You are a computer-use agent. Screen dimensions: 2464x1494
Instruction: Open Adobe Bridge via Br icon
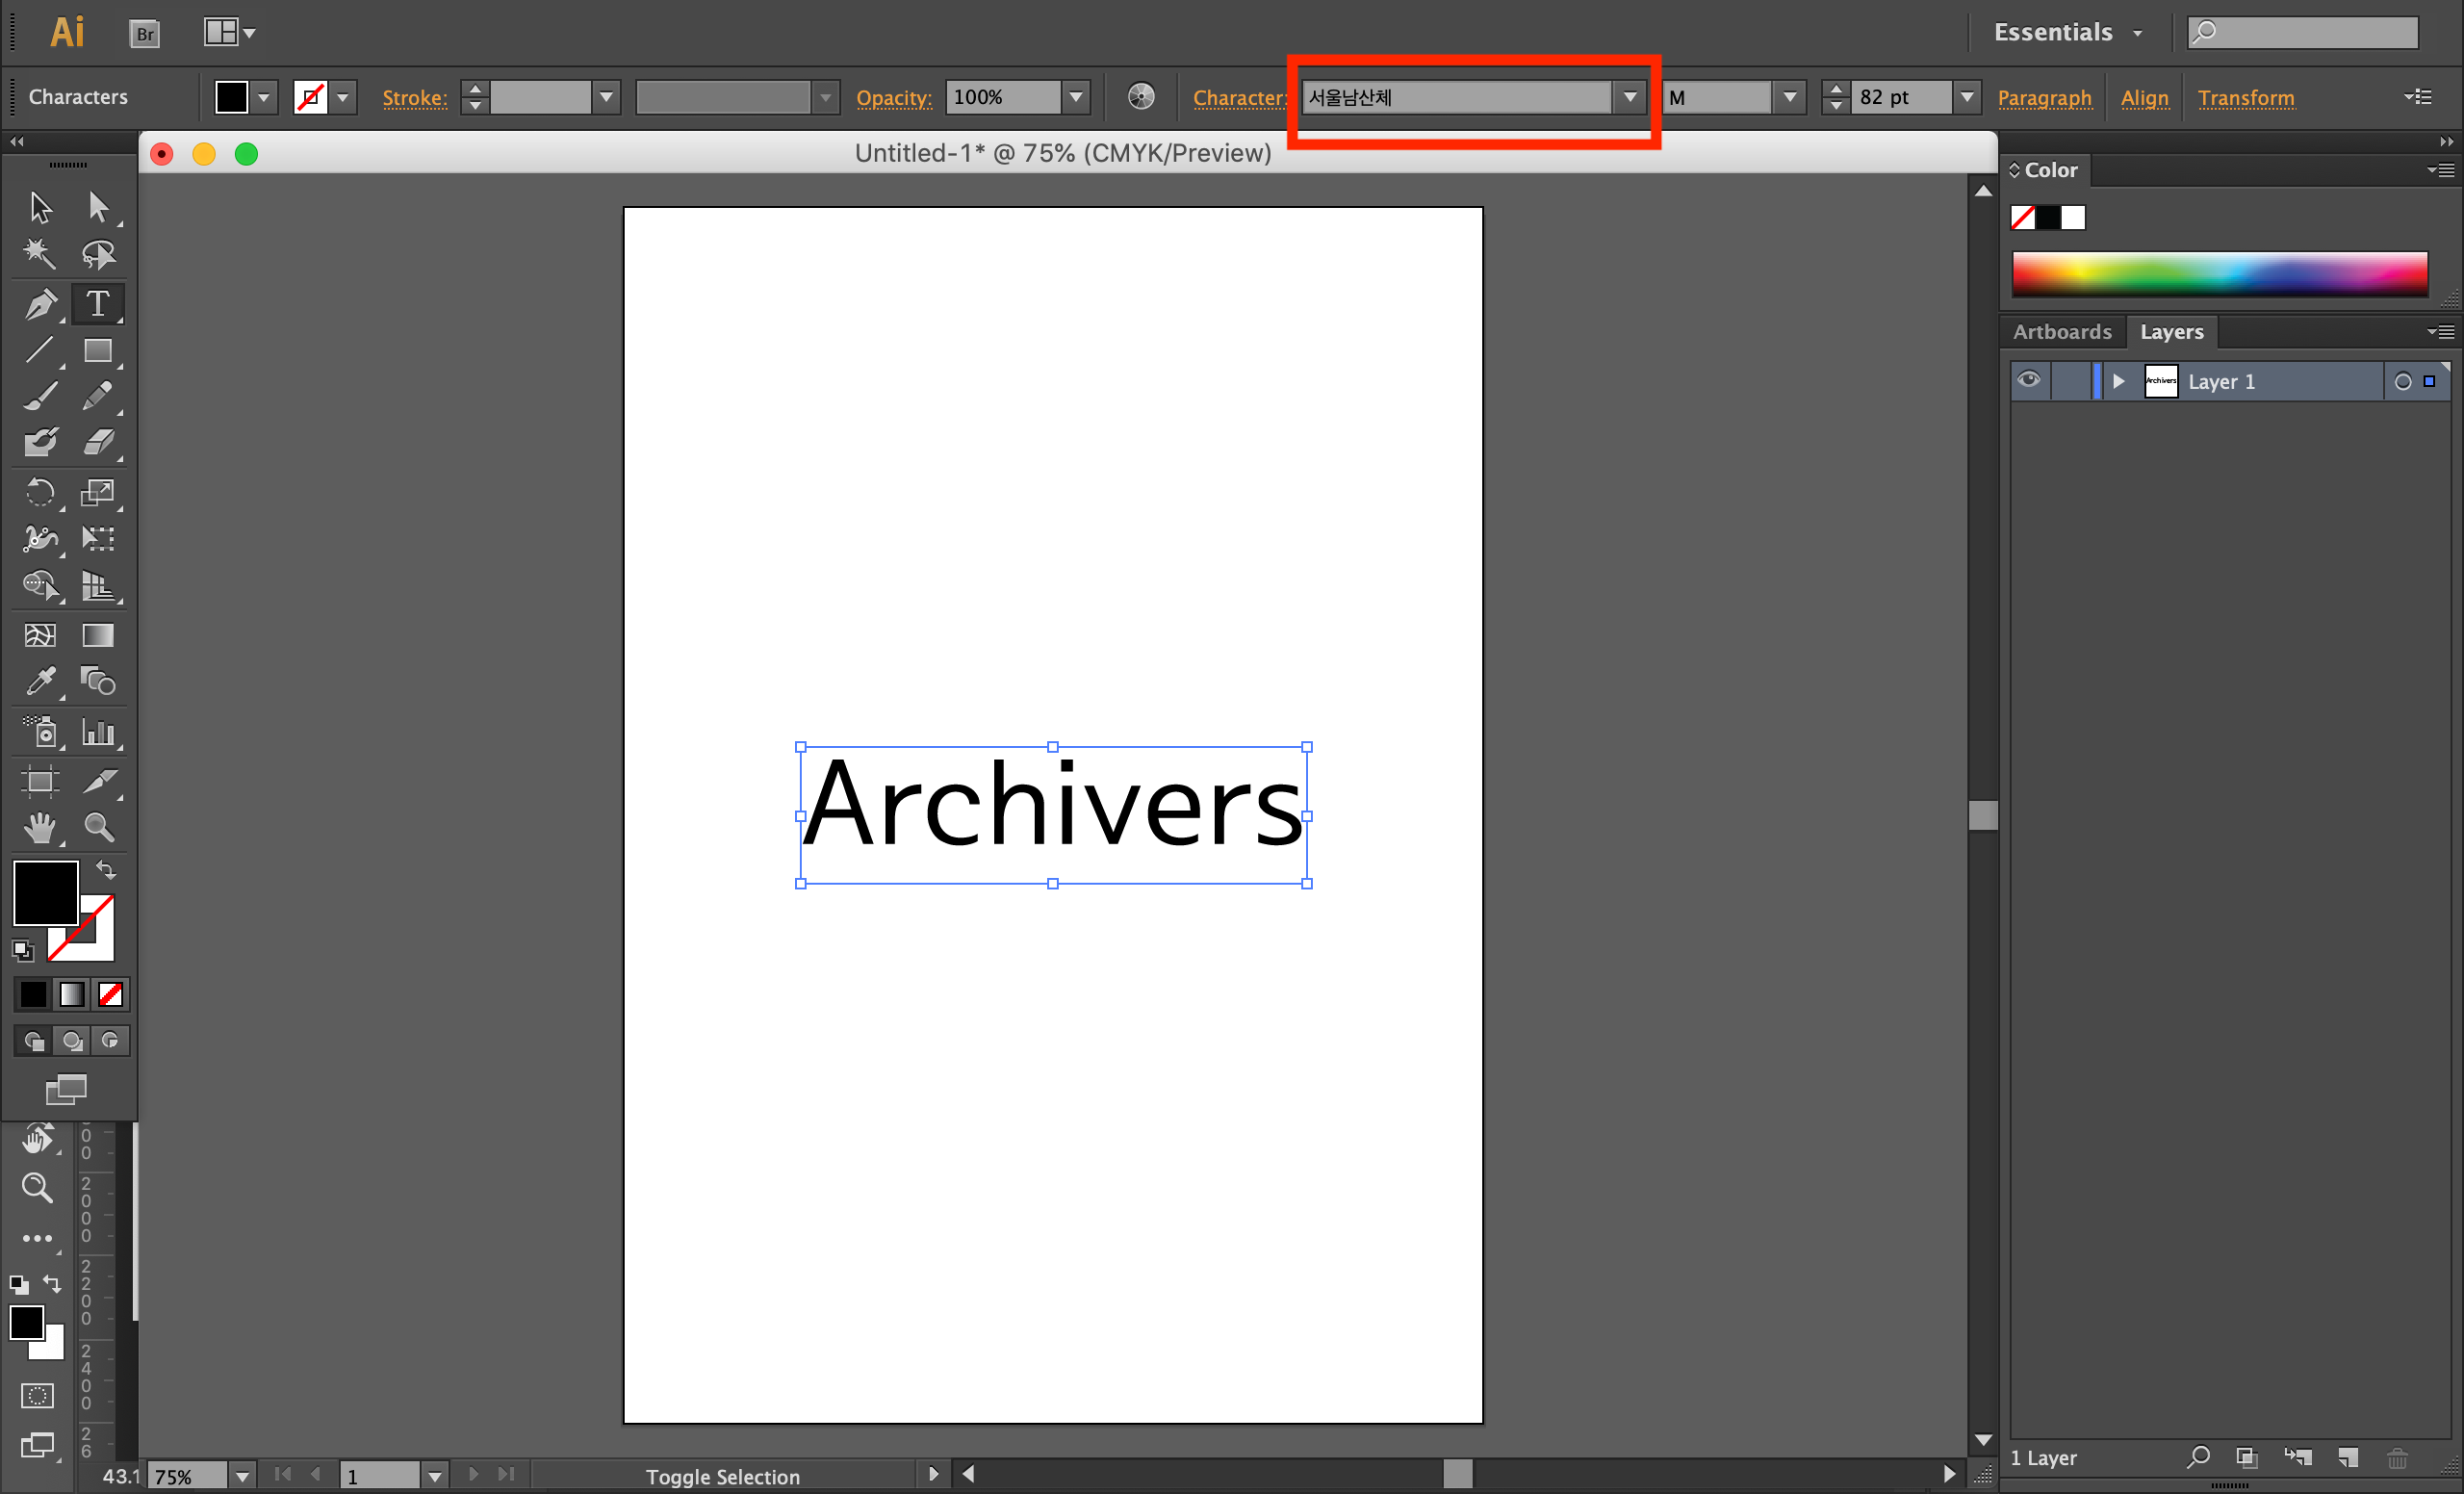click(x=145, y=34)
